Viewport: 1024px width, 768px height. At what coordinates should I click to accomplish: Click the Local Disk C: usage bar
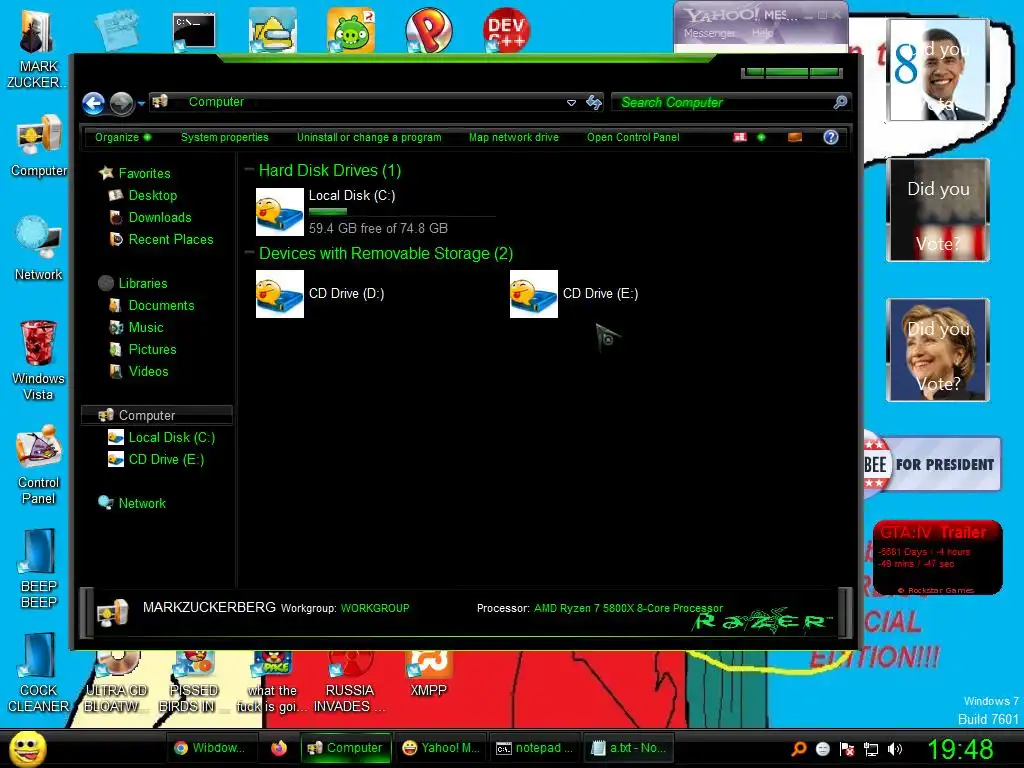[402, 212]
